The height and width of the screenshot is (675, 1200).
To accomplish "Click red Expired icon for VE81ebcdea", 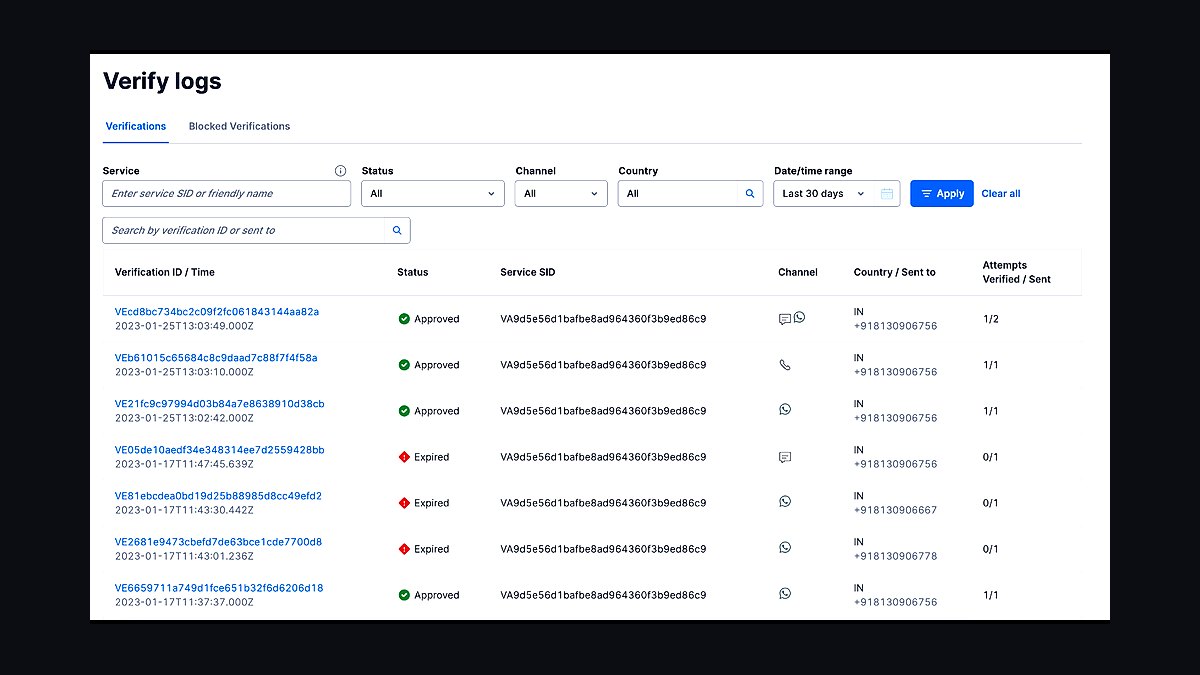I will [x=404, y=503].
